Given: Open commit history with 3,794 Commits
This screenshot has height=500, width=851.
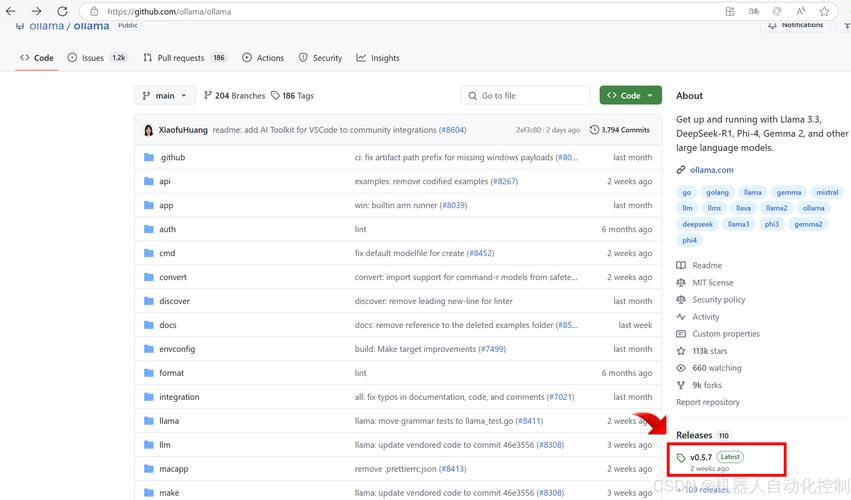Looking at the screenshot, I should click(x=619, y=130).
